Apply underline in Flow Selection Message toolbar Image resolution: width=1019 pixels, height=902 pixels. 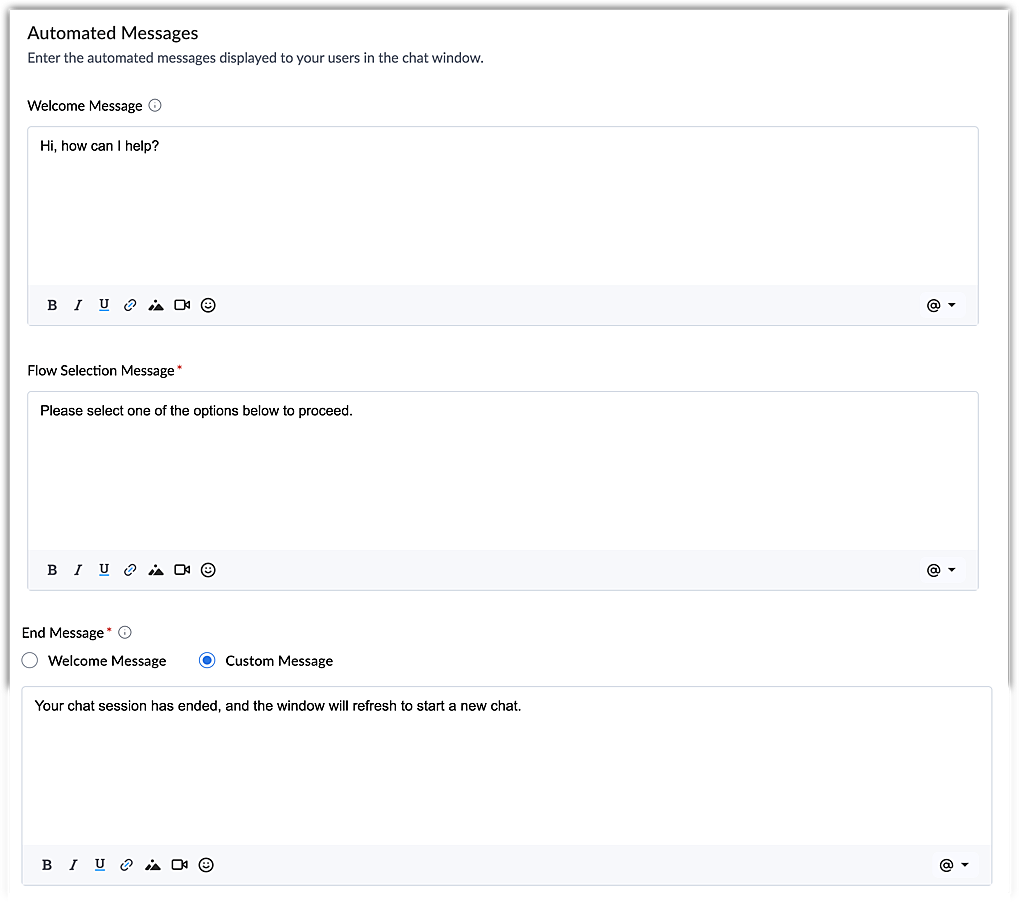pos(104,570)
